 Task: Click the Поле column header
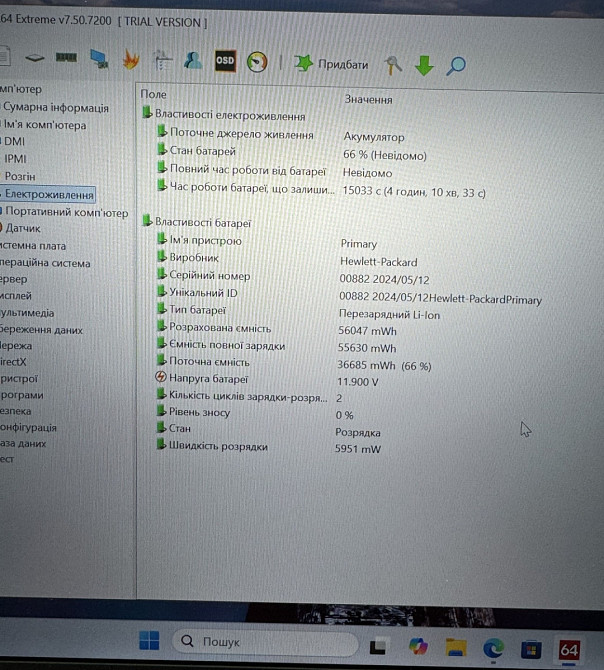point(154,94)
